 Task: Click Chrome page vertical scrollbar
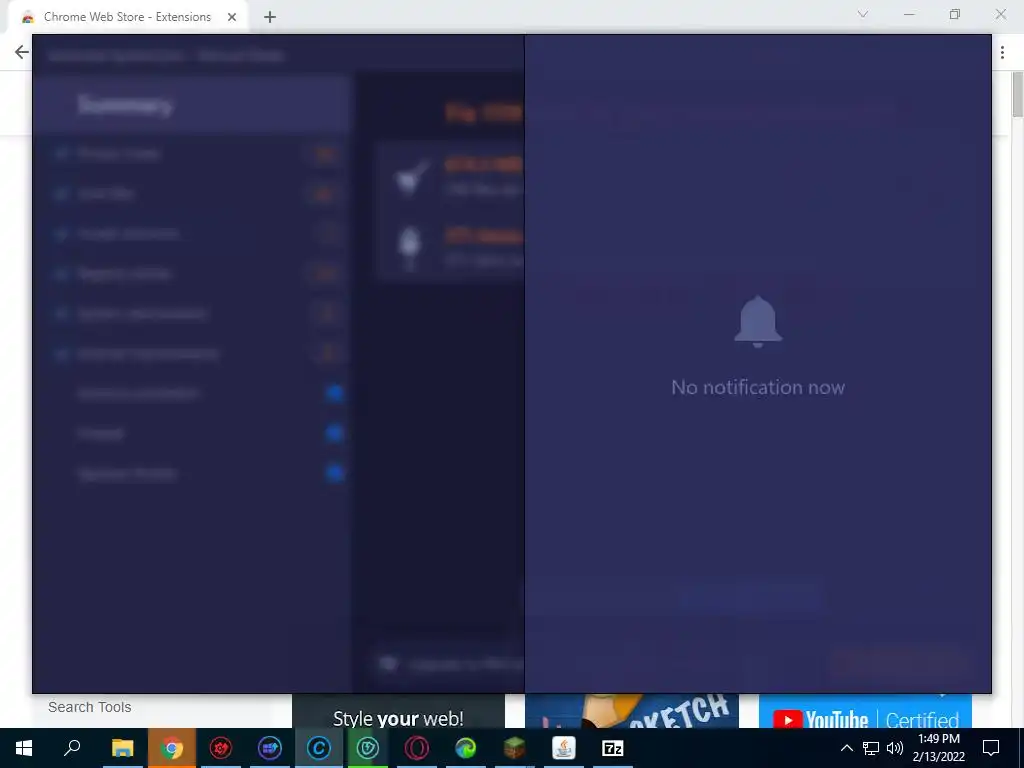tap(1017, 95)
